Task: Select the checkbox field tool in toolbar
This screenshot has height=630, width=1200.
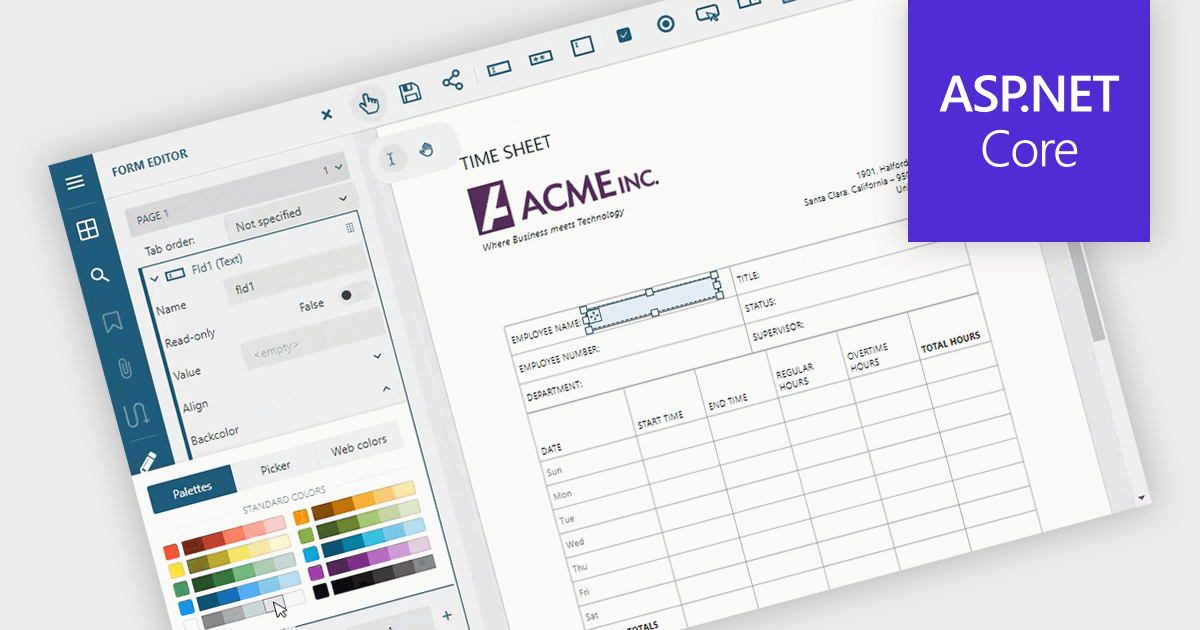Action: point(624,35)
